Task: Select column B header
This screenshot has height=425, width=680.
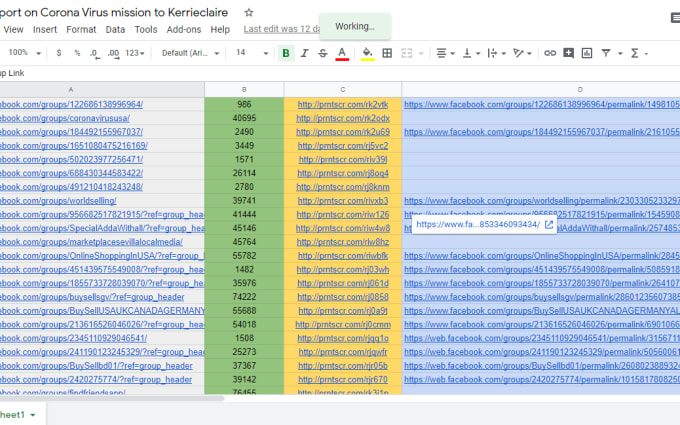Action: click(244, 89)
